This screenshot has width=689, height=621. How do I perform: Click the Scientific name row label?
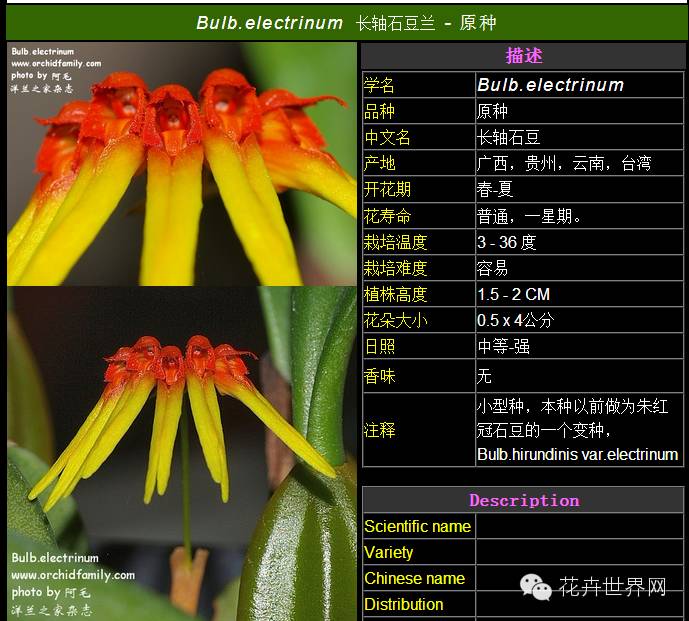[417, 526]
